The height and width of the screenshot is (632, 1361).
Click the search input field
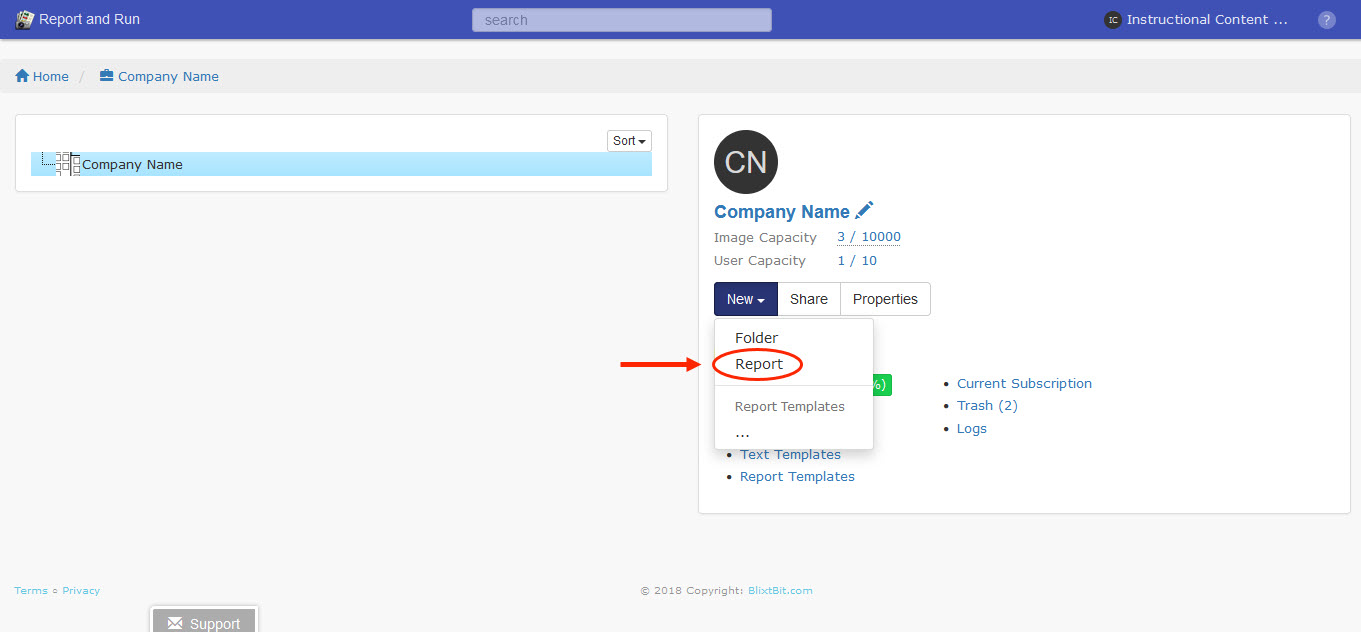[x=621, y=20]
